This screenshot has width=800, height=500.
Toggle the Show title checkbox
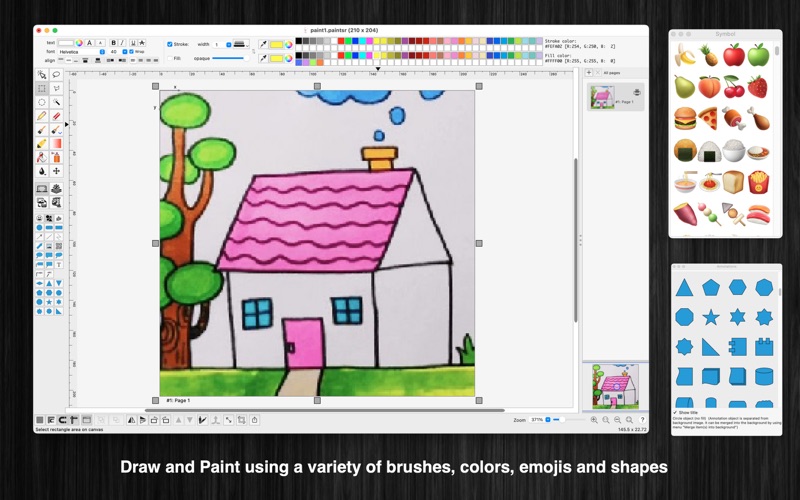tap(675, 412)
